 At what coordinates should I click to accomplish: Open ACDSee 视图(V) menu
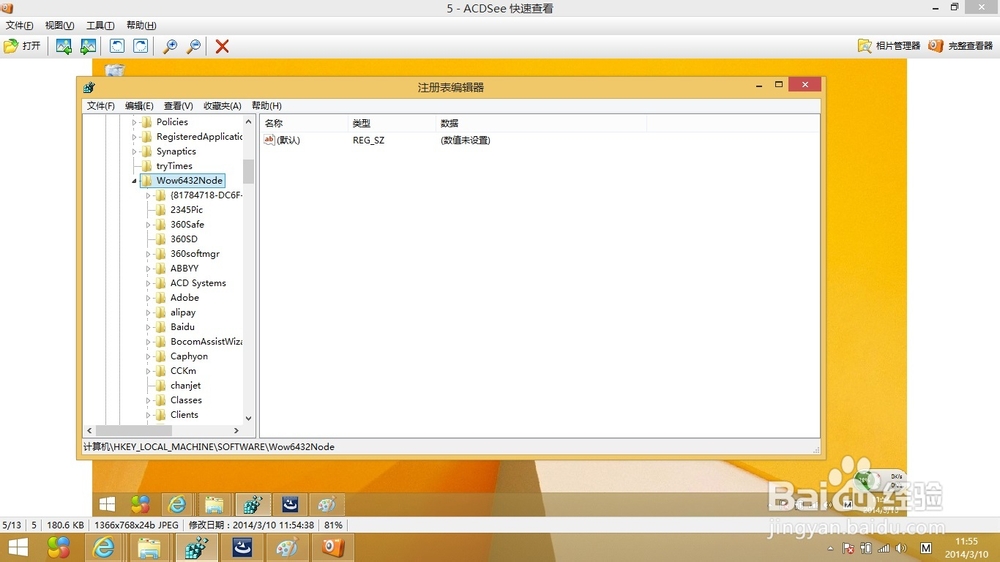(59, 26)
